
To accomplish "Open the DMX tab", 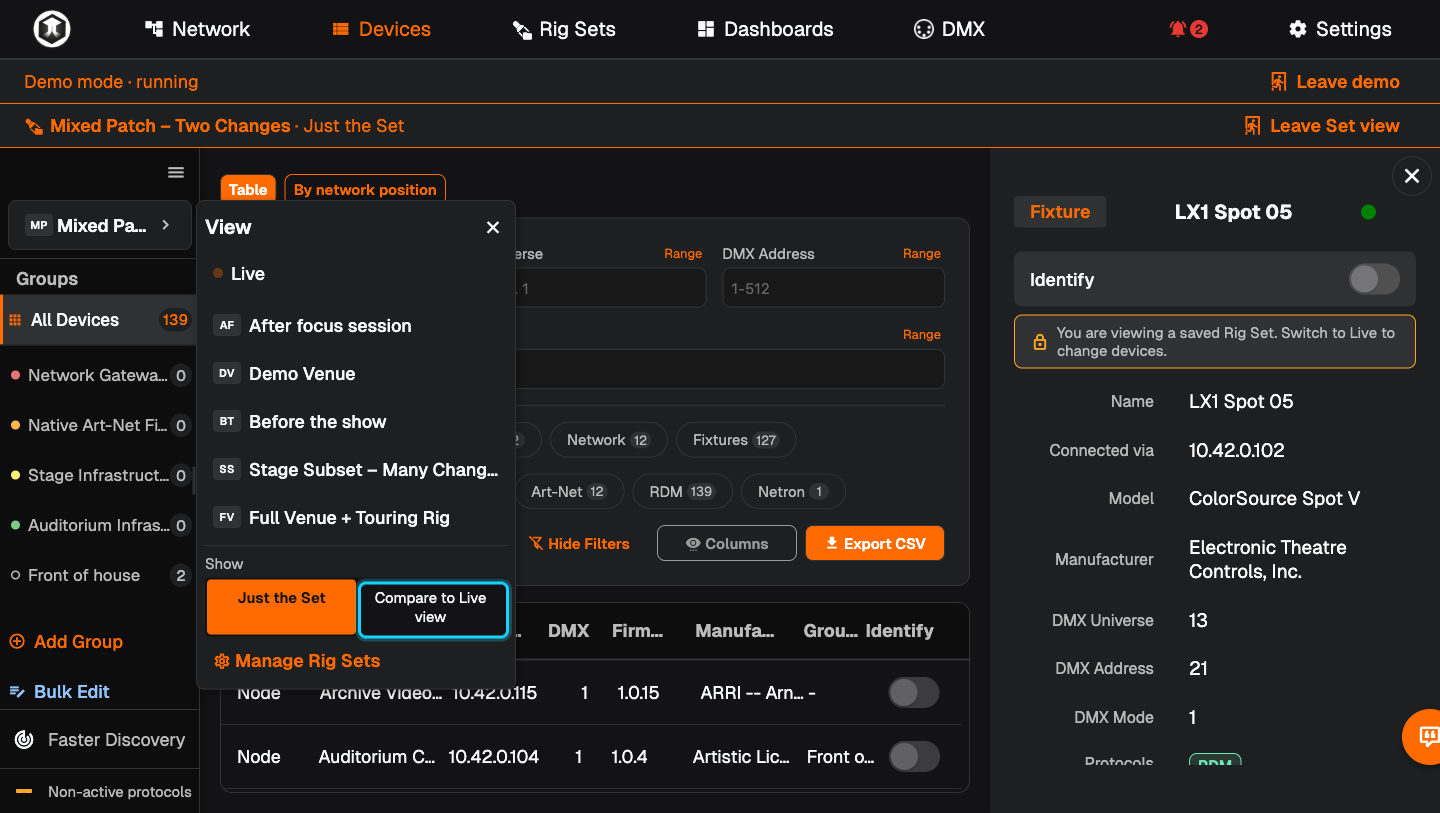I will pos(949,29).
